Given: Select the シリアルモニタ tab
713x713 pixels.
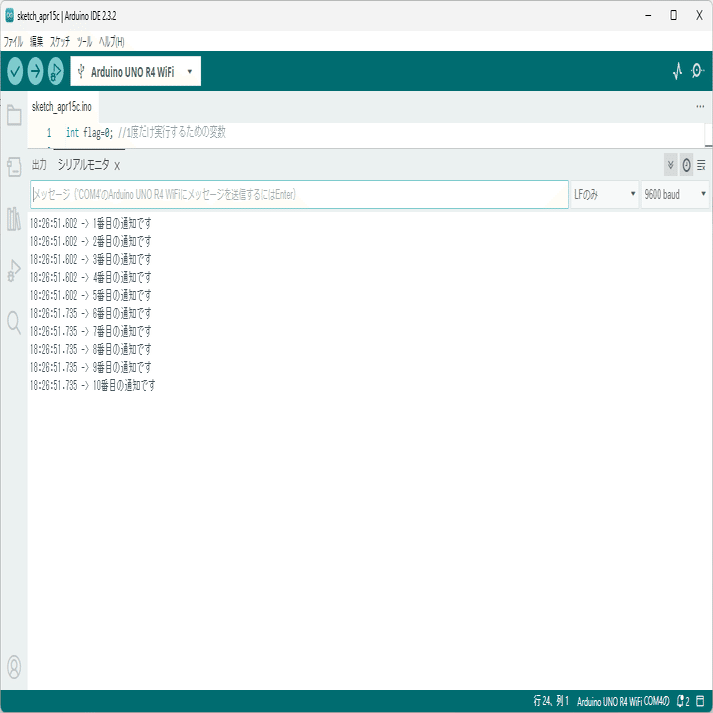Looking at the screenshot, I should point(83,165).
